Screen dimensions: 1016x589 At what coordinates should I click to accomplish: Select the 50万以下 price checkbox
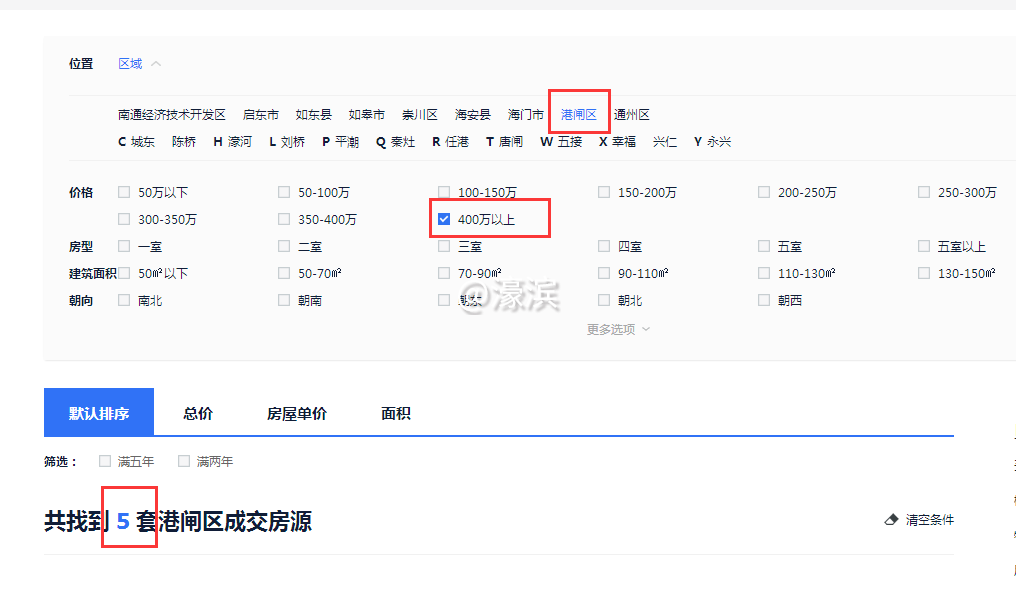124,191
